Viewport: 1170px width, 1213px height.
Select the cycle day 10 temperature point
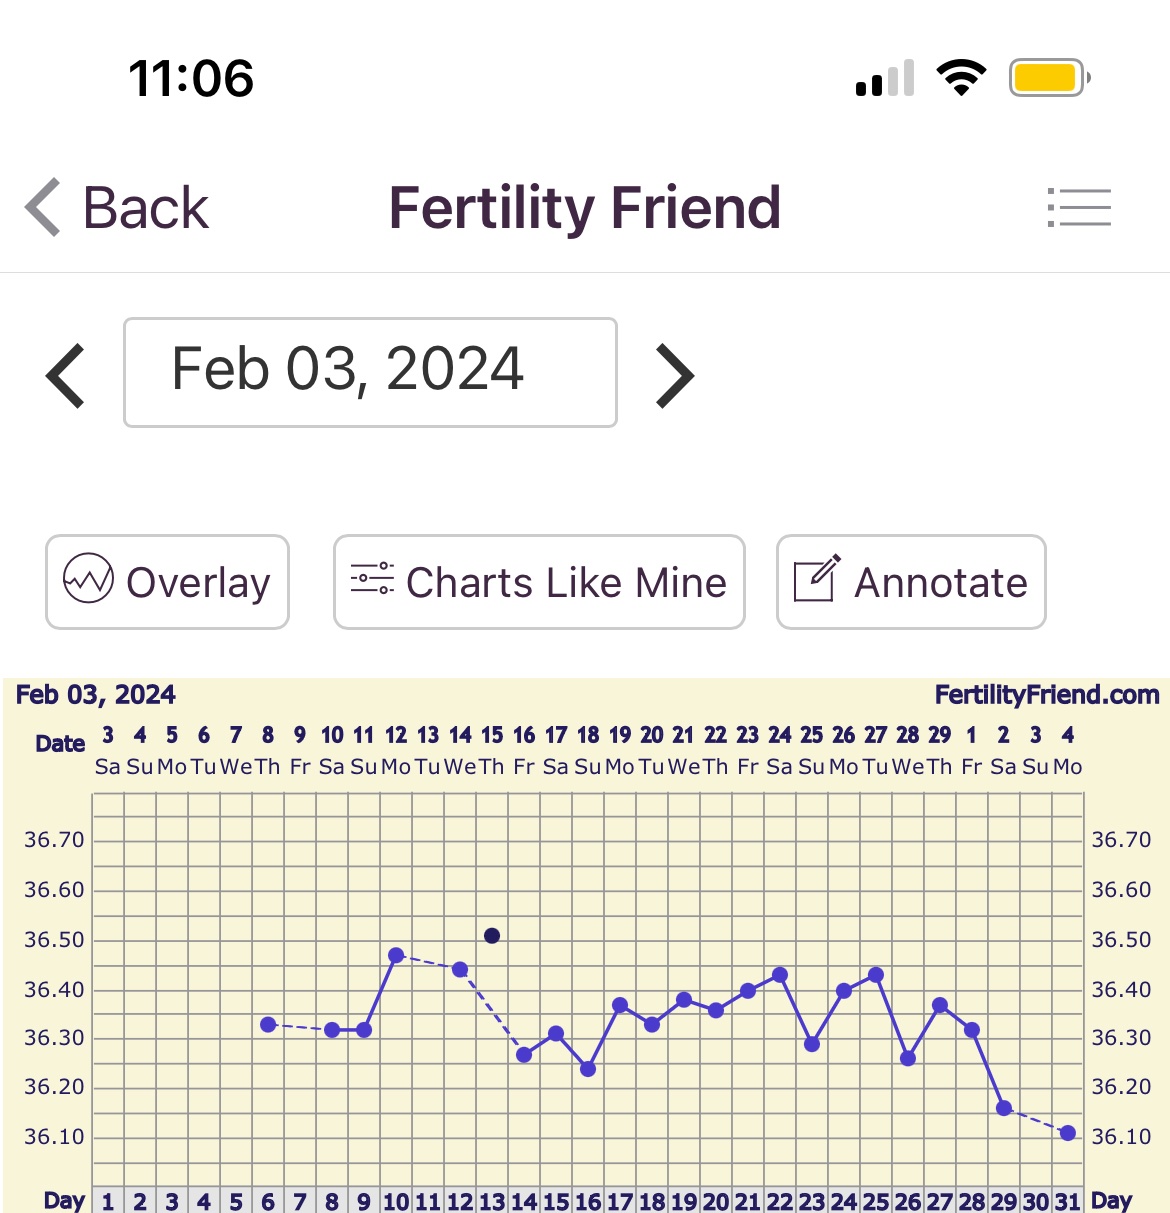point(396,956)
